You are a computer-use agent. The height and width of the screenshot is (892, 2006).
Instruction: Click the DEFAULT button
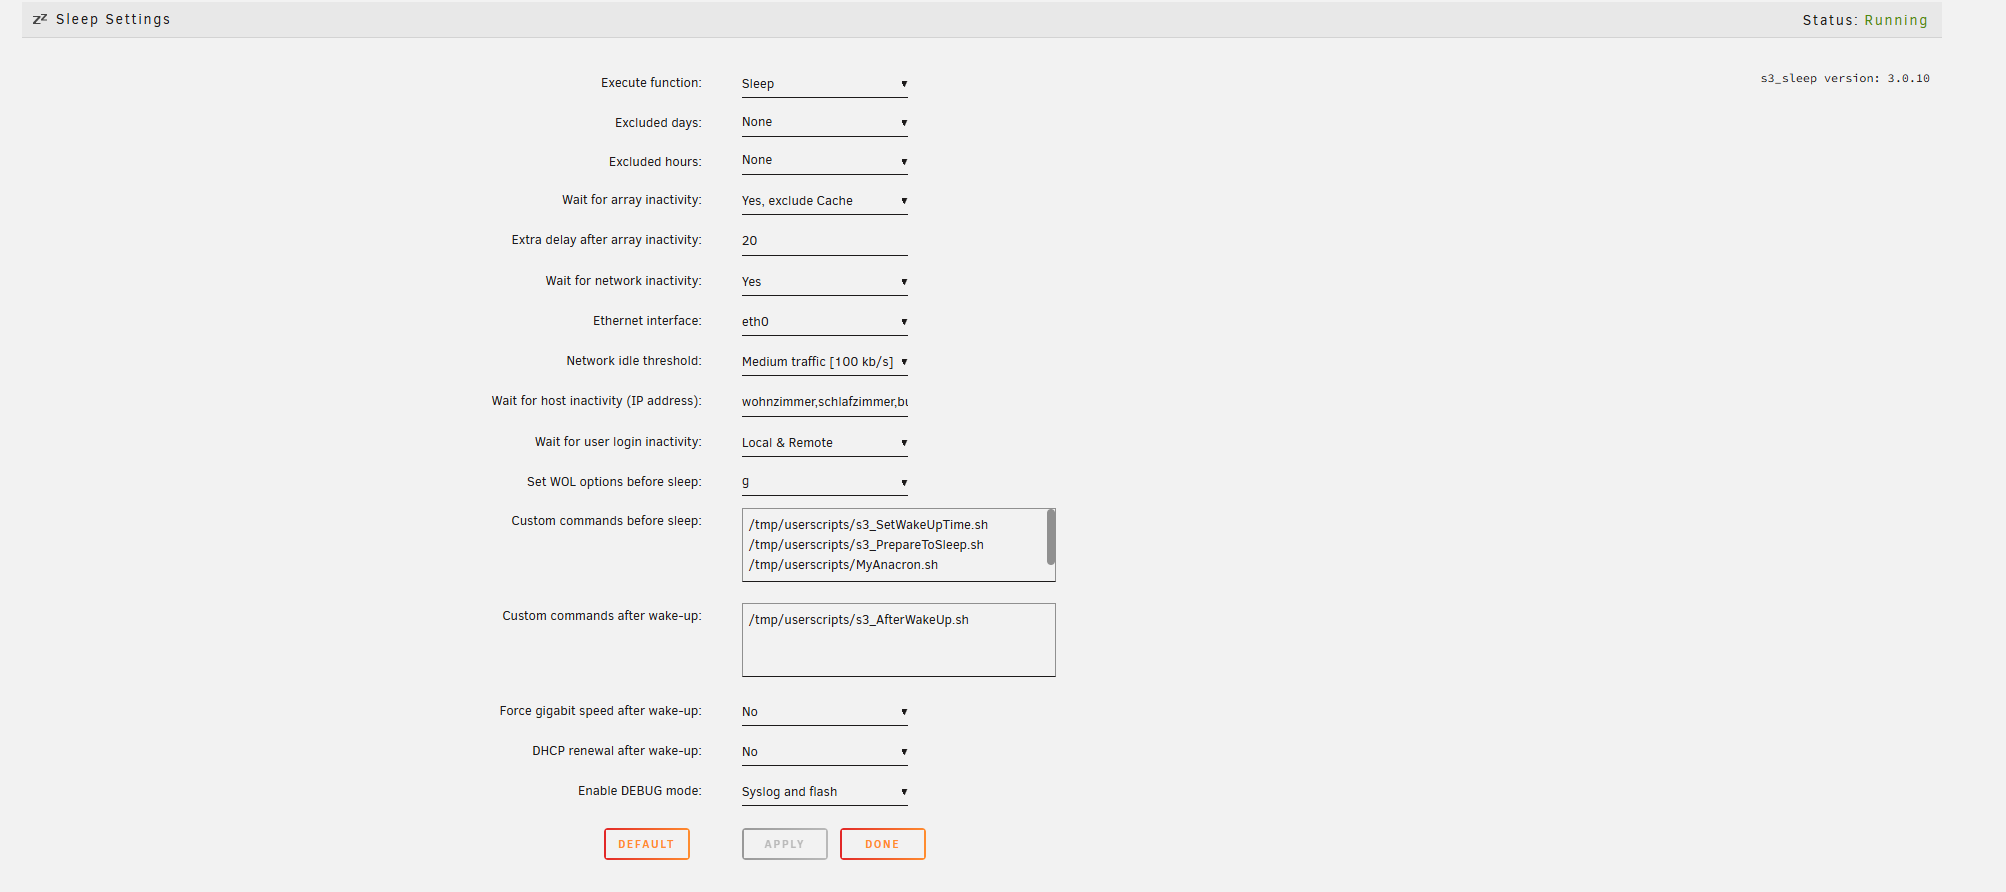[646, 844]
